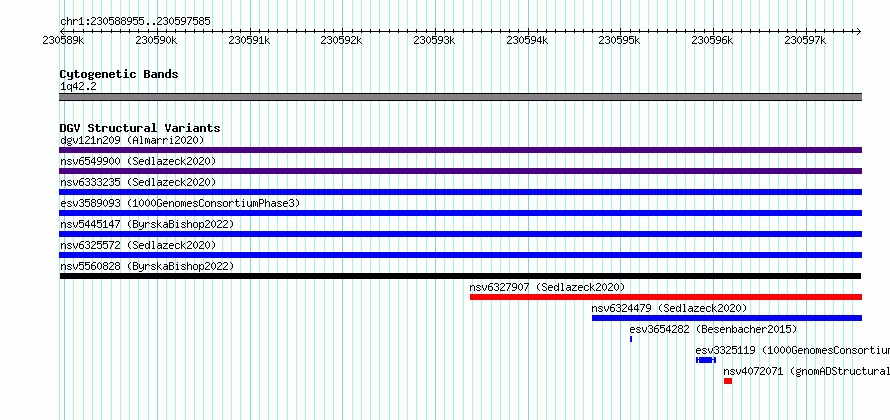The width and height of the screenshot is (890, 420).
Task: Click the 230592k ruler tick label
Action: coord(342,40)
